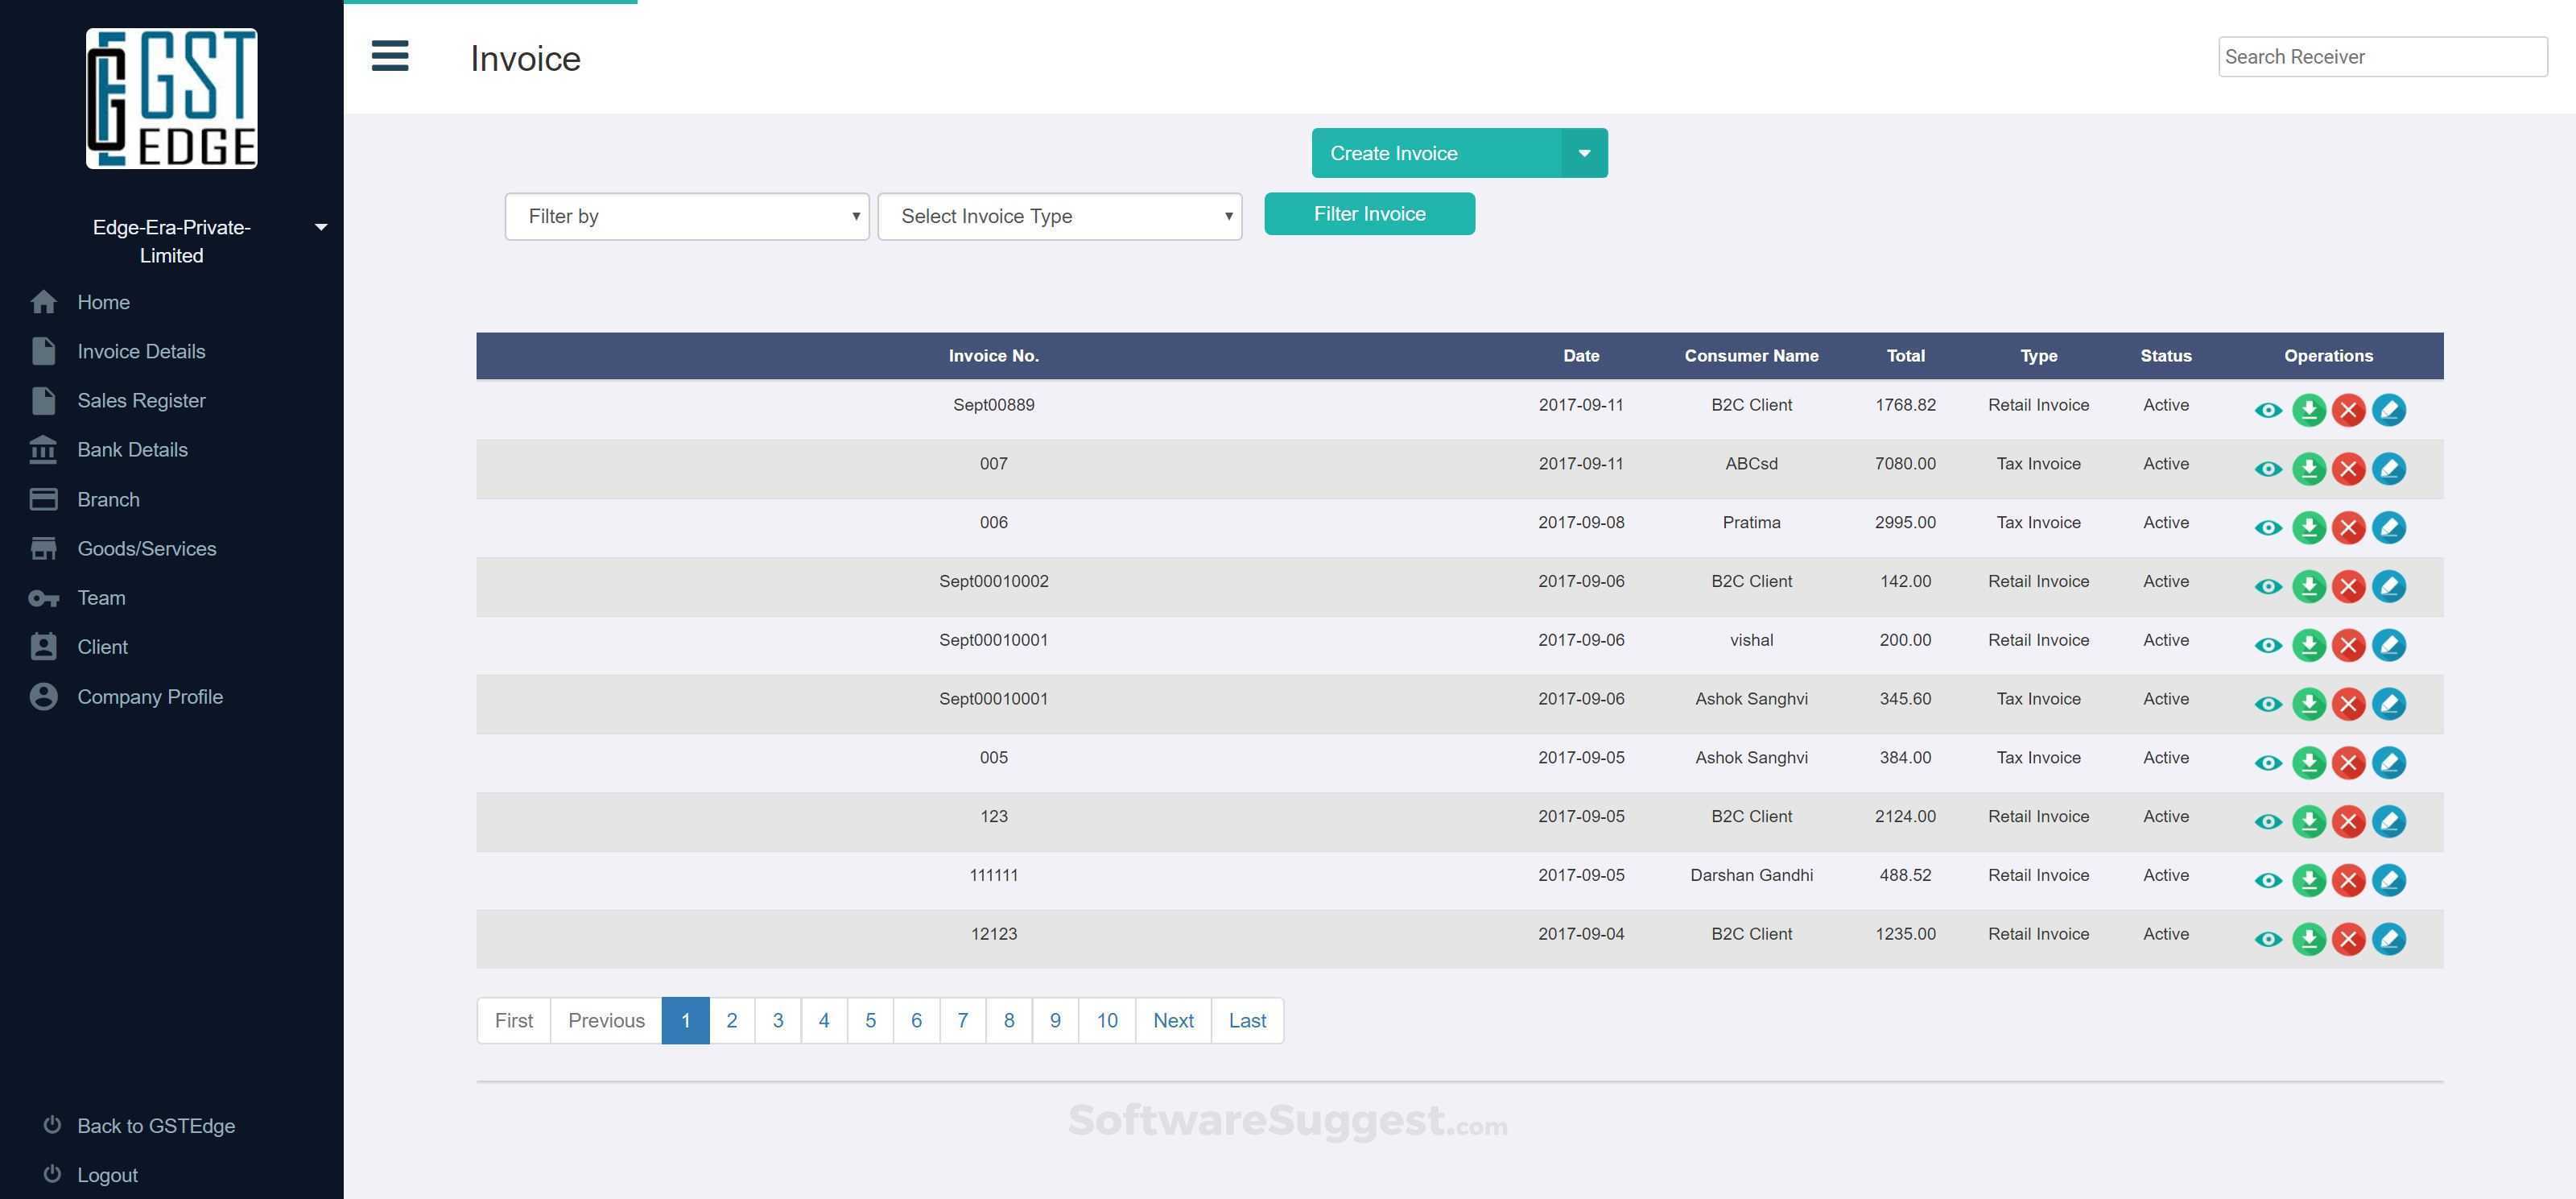2576x1199 pixels.
Task: Go to Goods/Services menu item
Action: pos(146,548)
